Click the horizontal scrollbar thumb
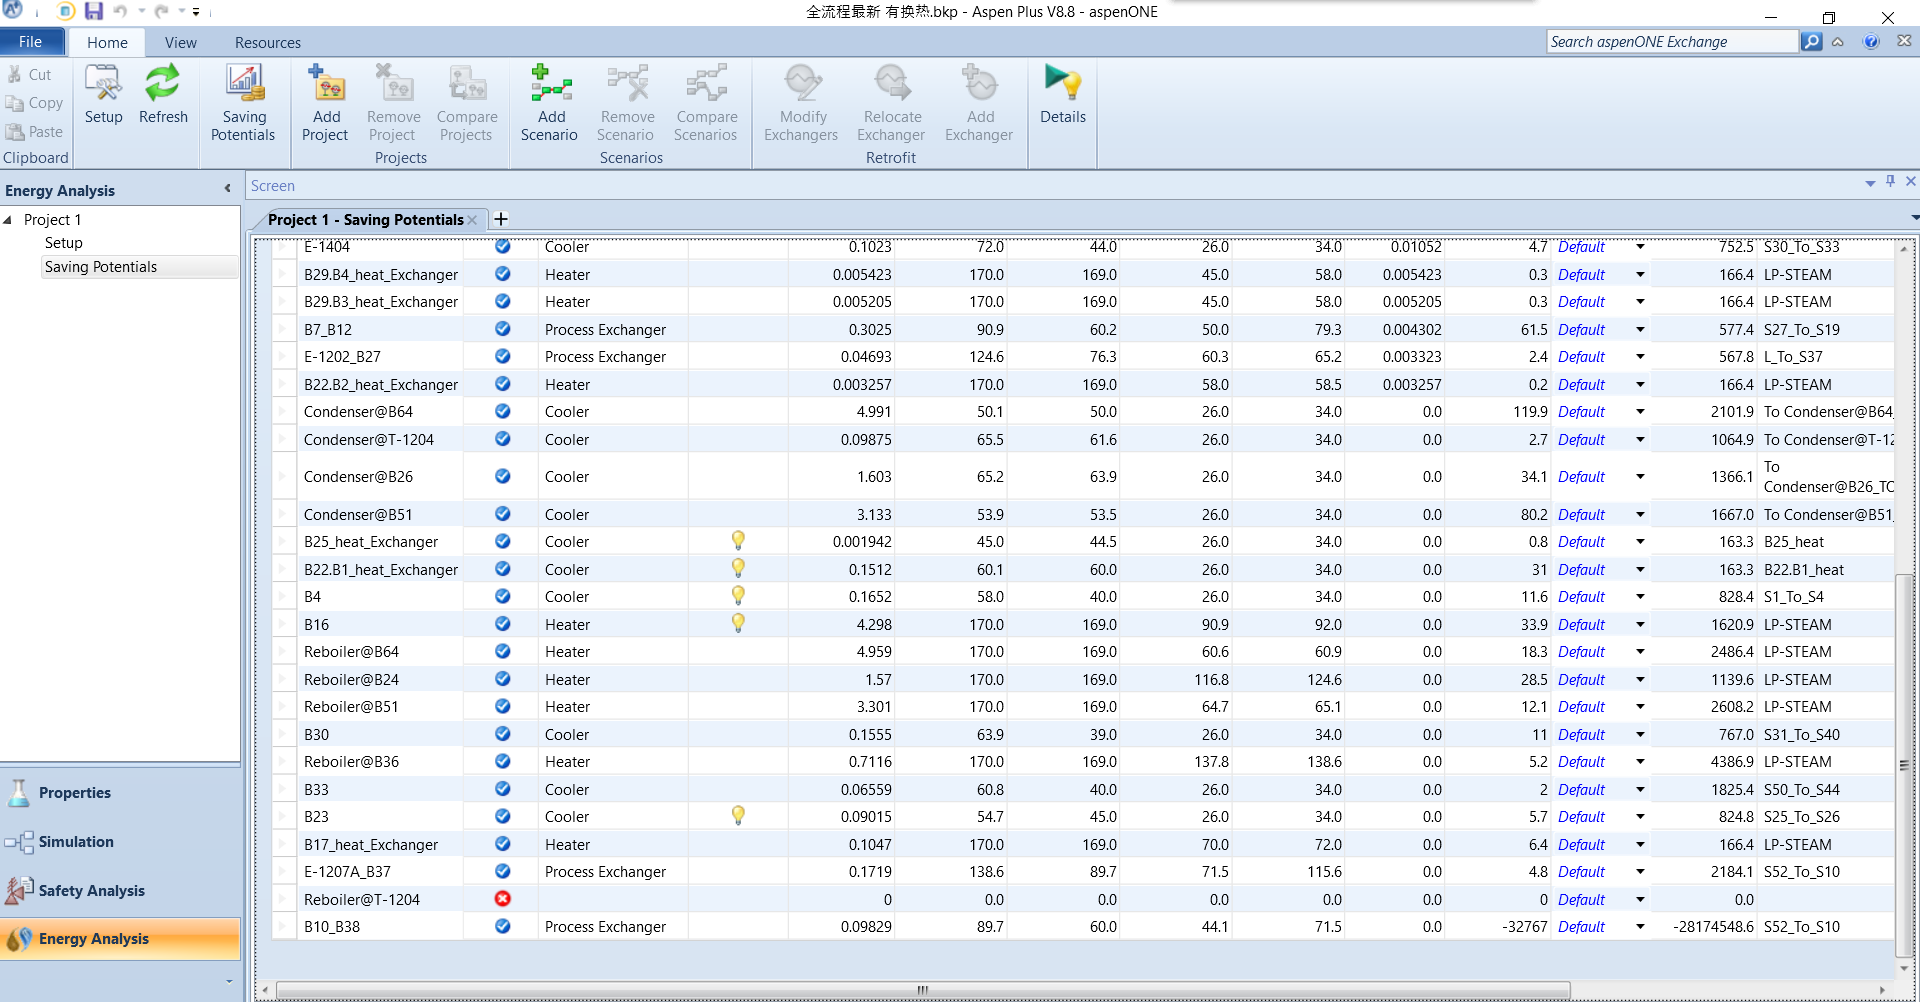This screenshot has width=1920, height=1002. (922, 990)
